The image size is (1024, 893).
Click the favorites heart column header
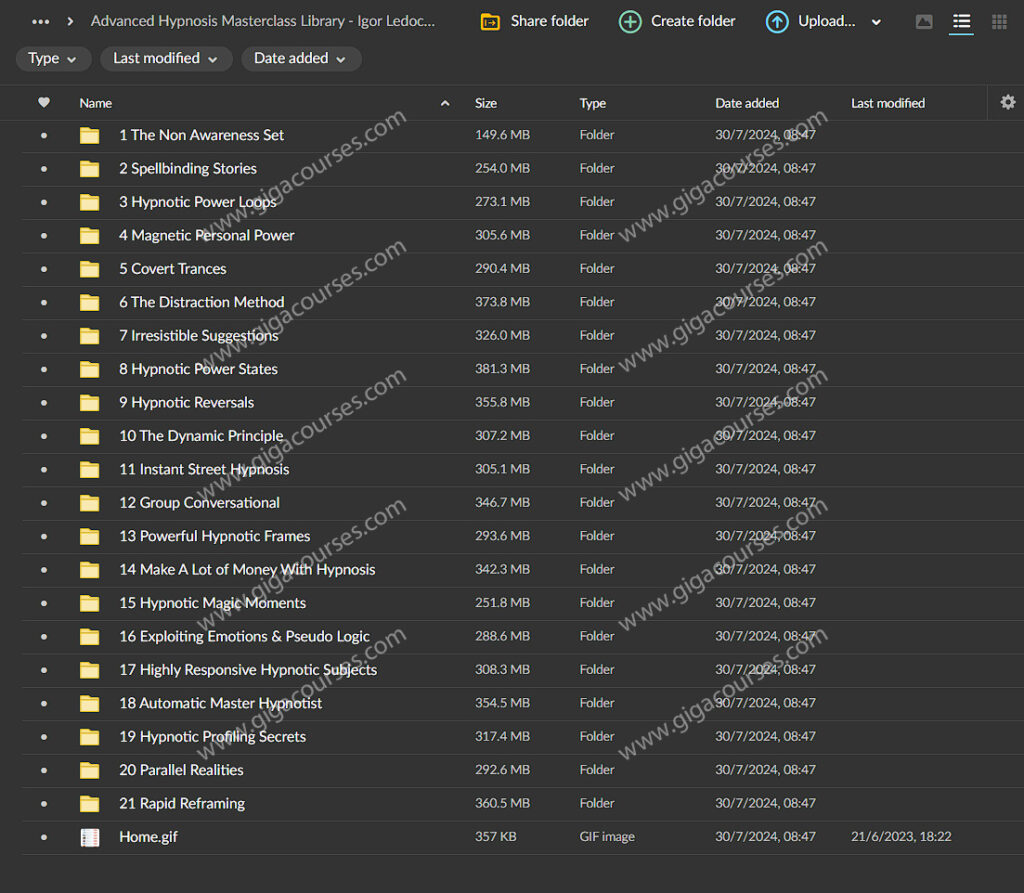point(43,102)
